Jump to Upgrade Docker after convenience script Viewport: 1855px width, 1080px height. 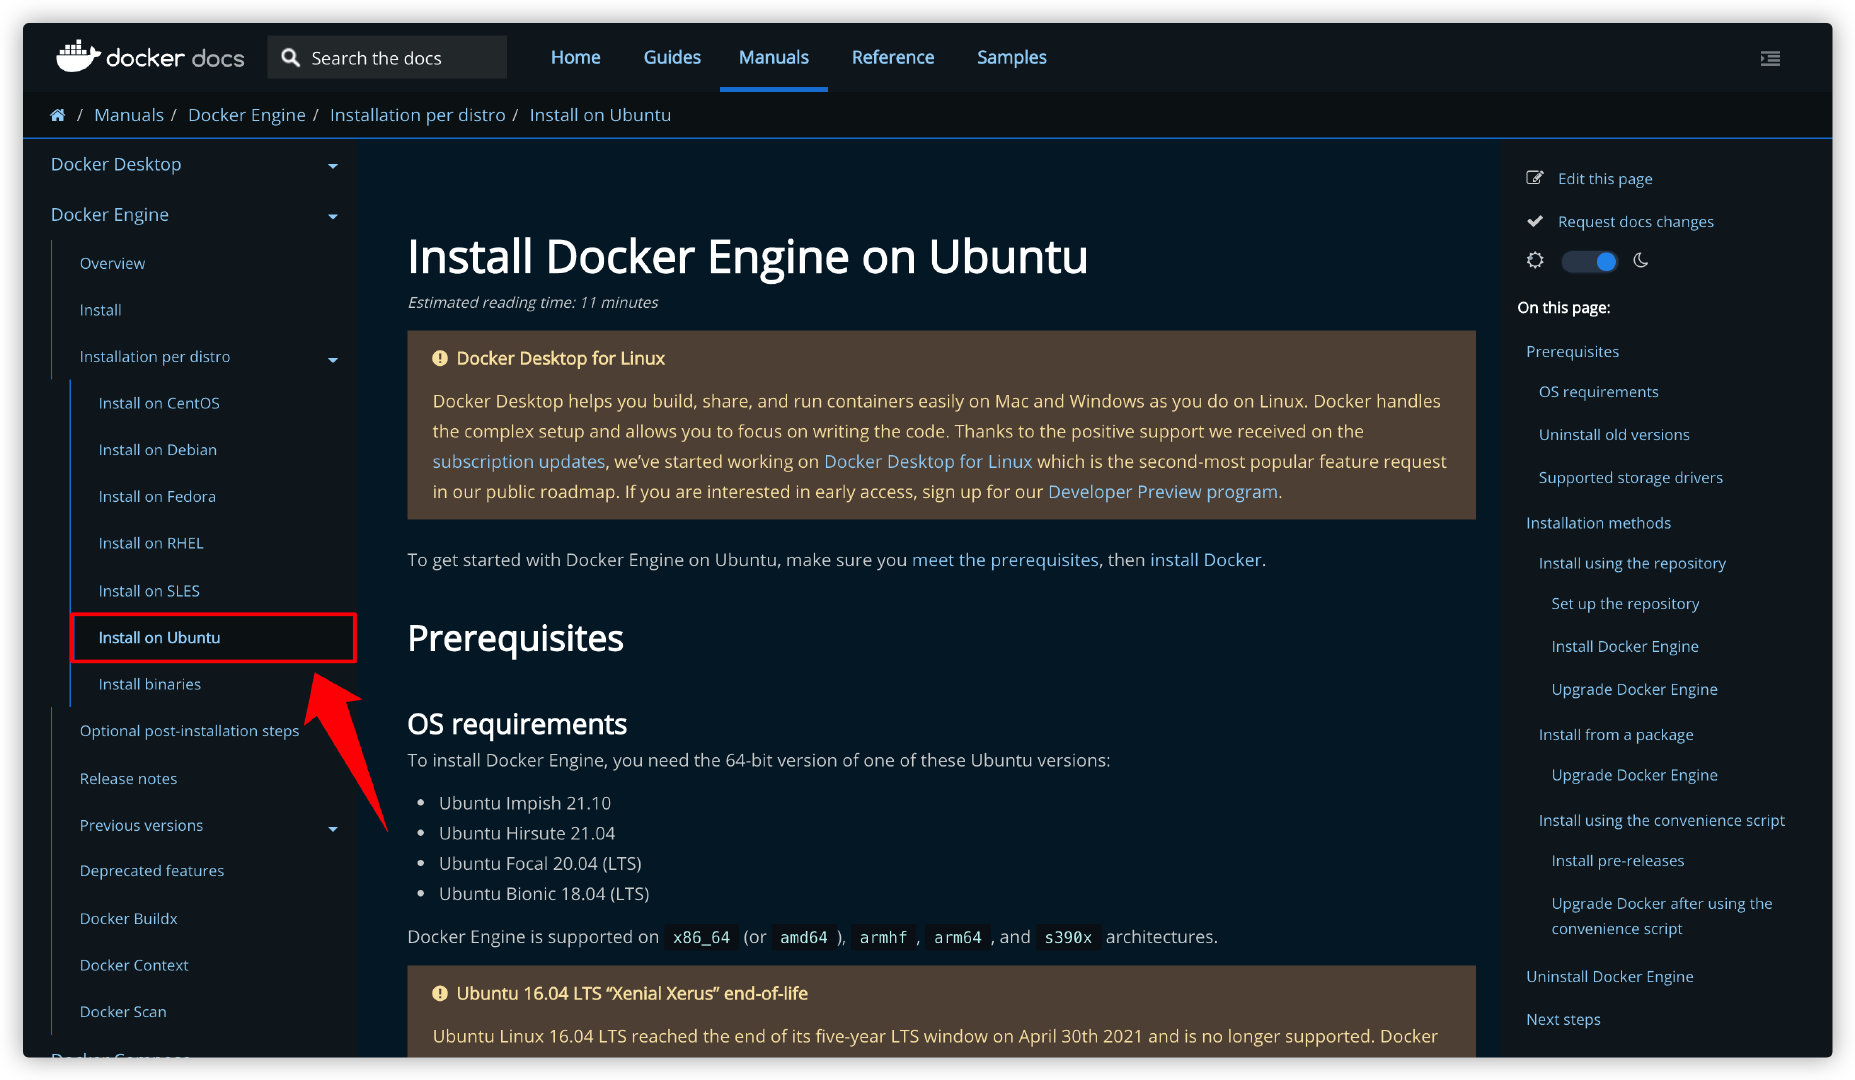pyautogui.click(x=1662, y=916)
